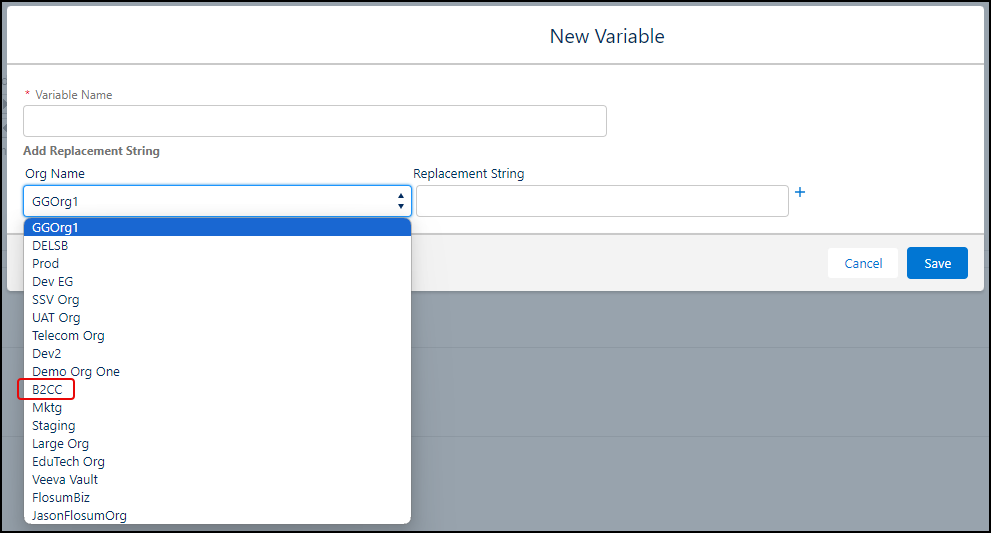
Task: Pick Prod from the org dropdown list
Action: (217, 264)
